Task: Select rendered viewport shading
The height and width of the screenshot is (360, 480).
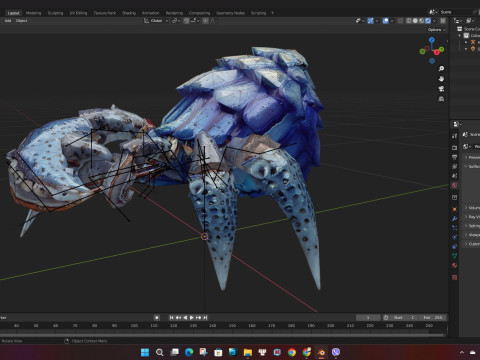Action: pos(428,21)
